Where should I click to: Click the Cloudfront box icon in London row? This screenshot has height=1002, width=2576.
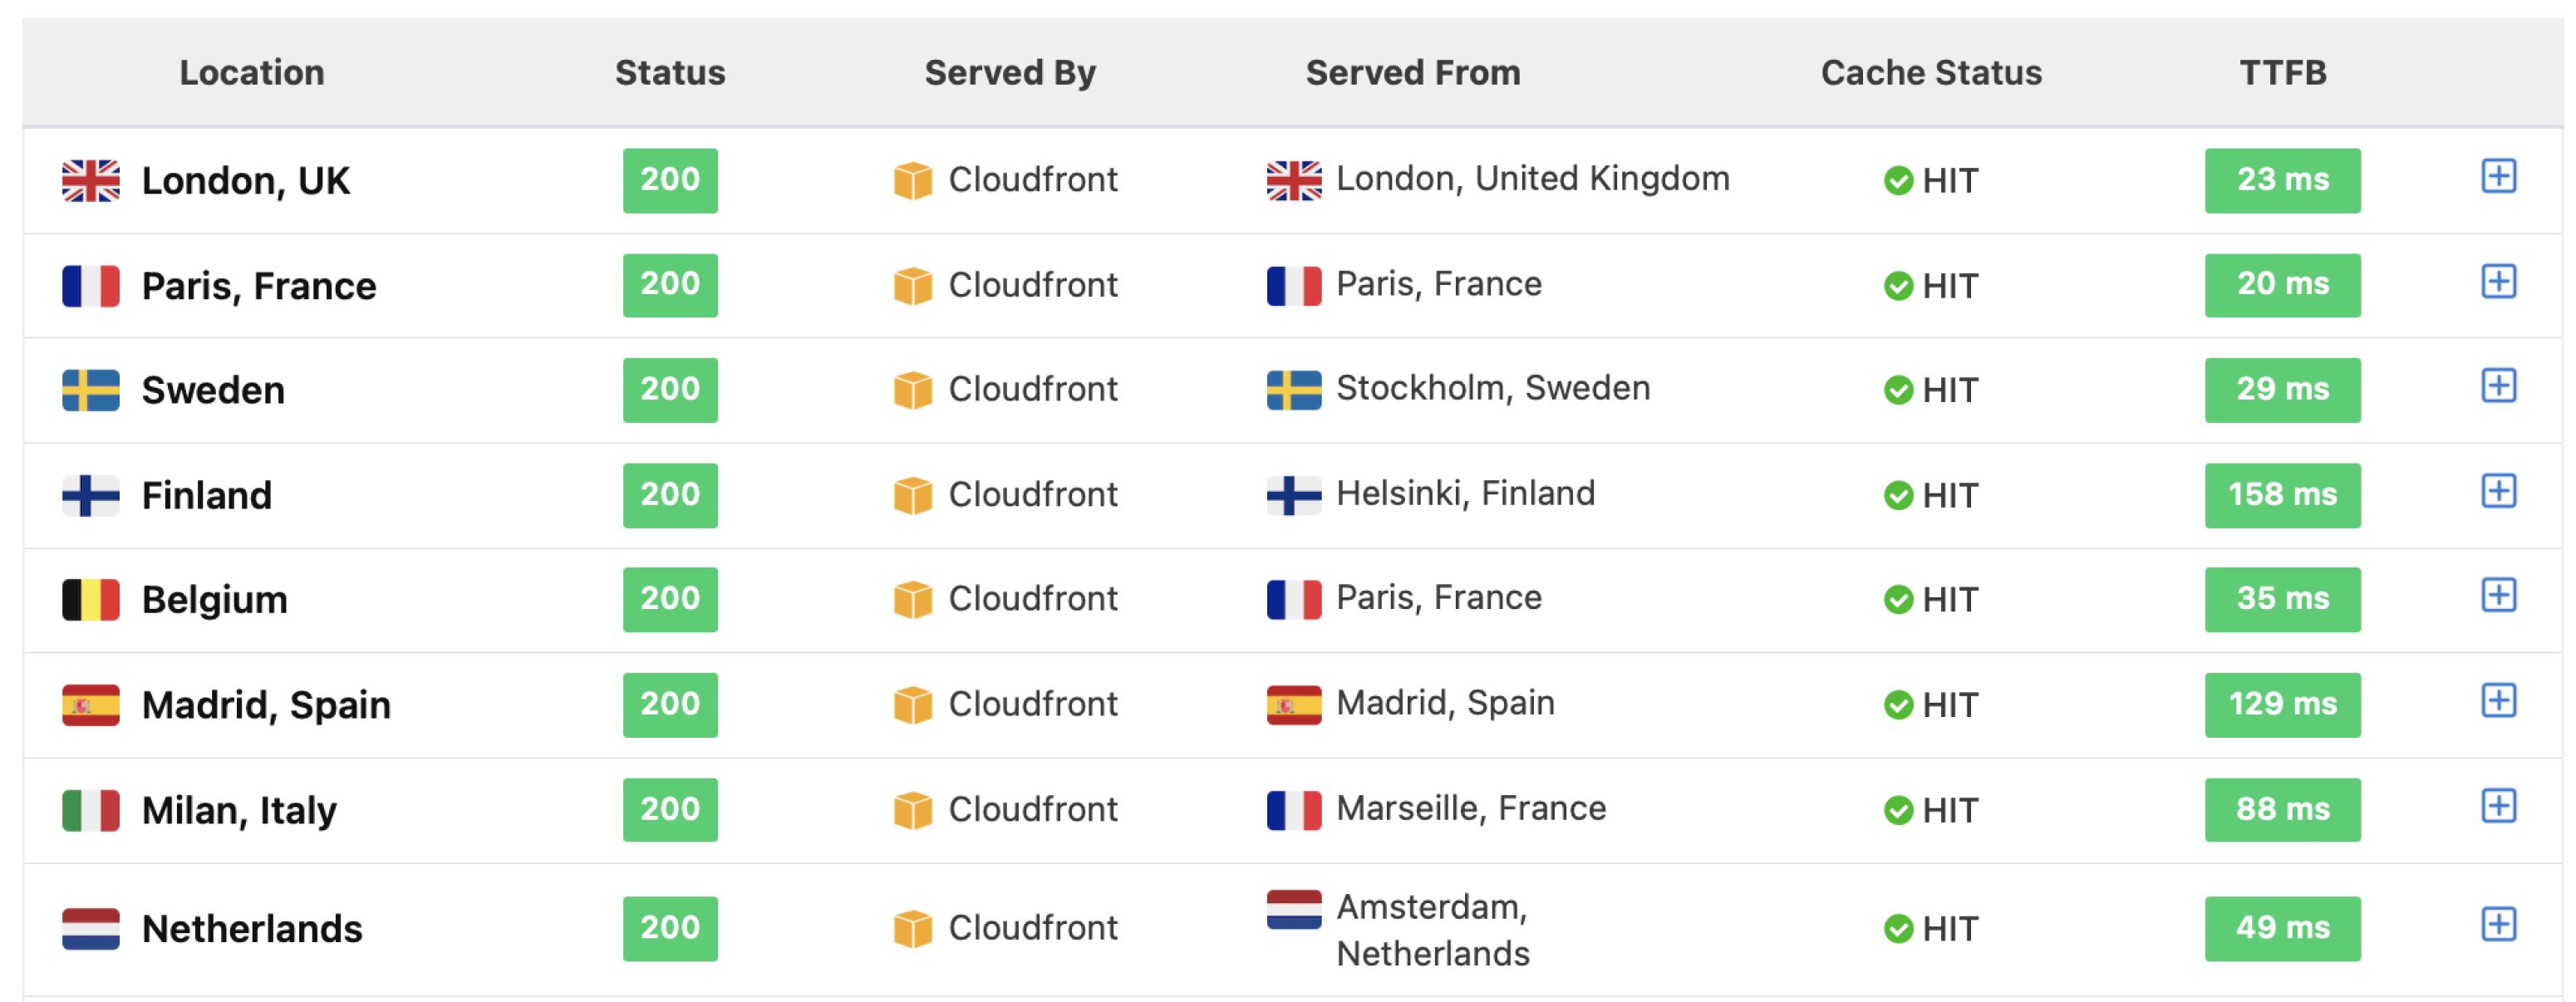[912, 181]
